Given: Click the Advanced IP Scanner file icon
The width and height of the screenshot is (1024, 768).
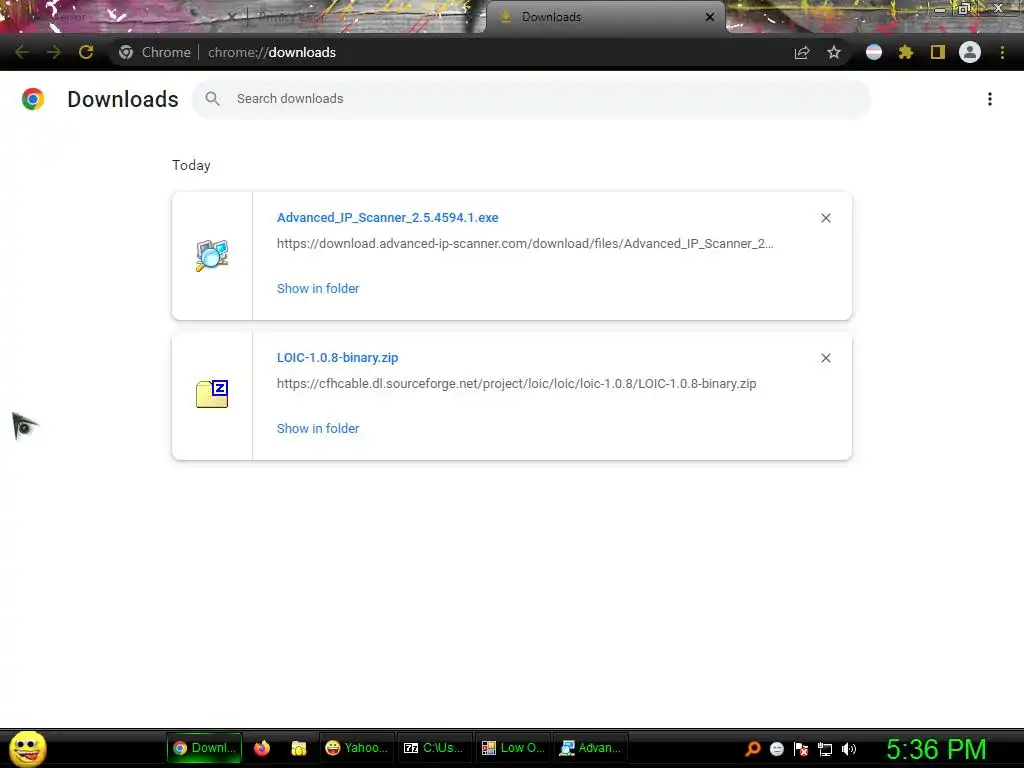Looking at the screenshot, I should pyautogui.click(x=212, y=255).
